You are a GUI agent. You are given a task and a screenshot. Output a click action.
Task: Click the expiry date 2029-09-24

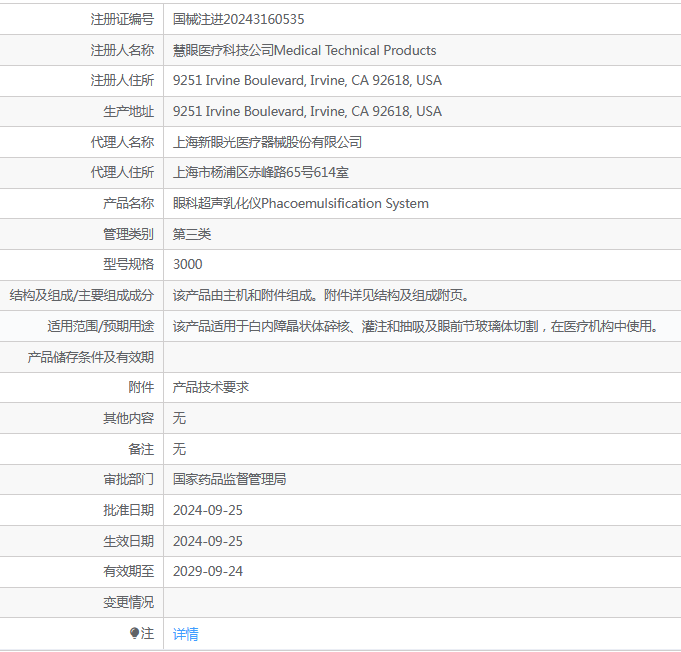pos(208,571)
